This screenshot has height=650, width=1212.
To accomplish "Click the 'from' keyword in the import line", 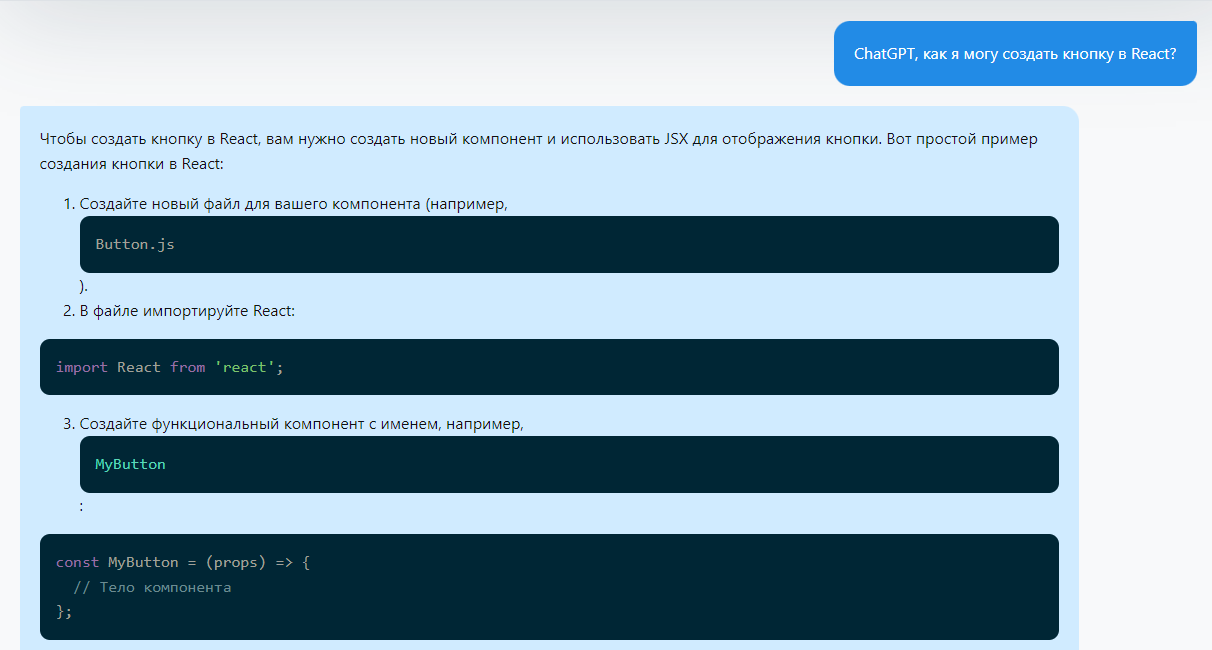I will [187, 367].
